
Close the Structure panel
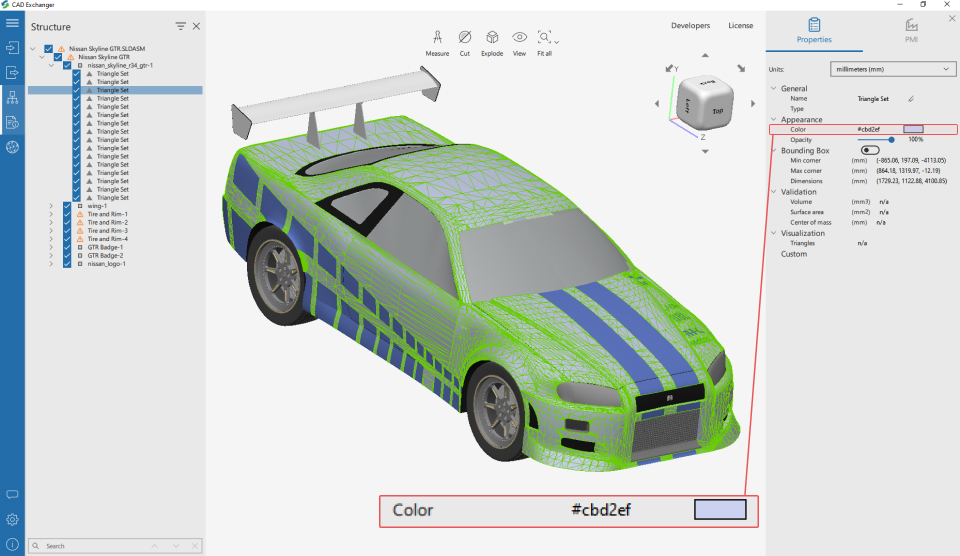(197, 26)
